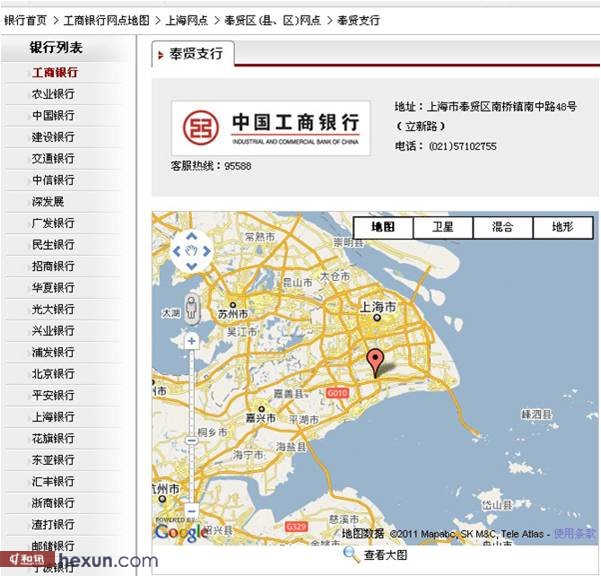Click the 嘉兴市 label on map
This screenshot has width=601, height=577.
tap(261, 418)
